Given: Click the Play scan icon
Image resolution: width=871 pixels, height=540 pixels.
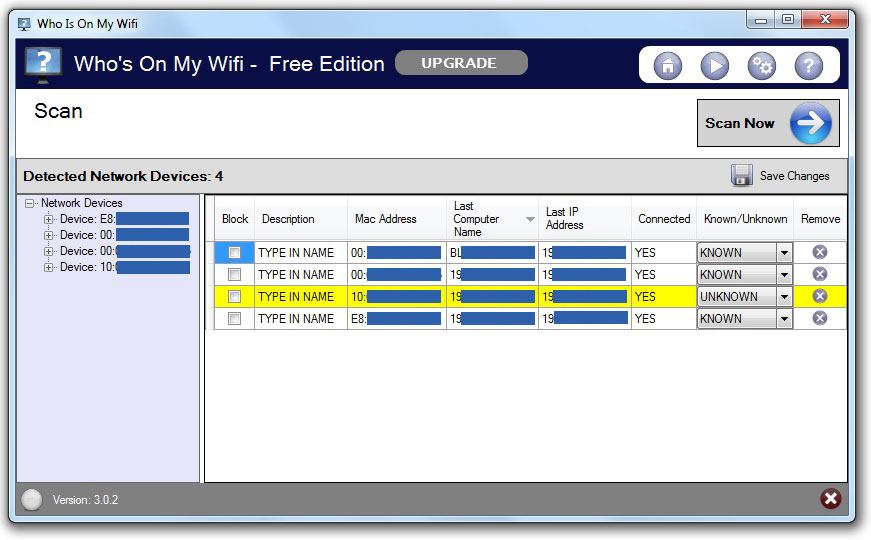Looking at the screenshot, I should pos(715,66).
